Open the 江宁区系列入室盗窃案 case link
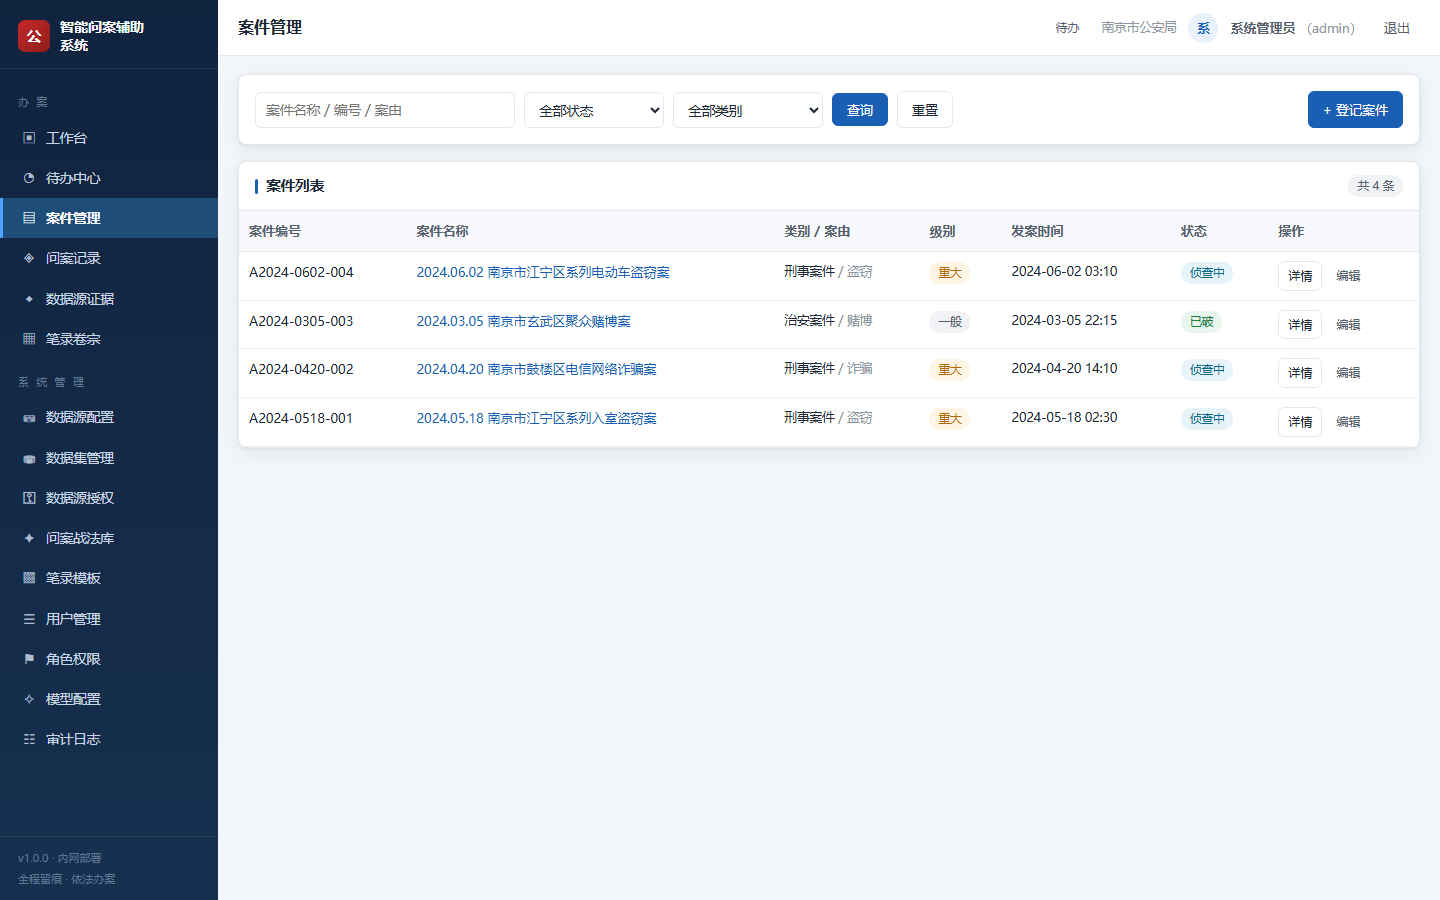This screenshot has height=900, width=1440. tap(536, 418)
